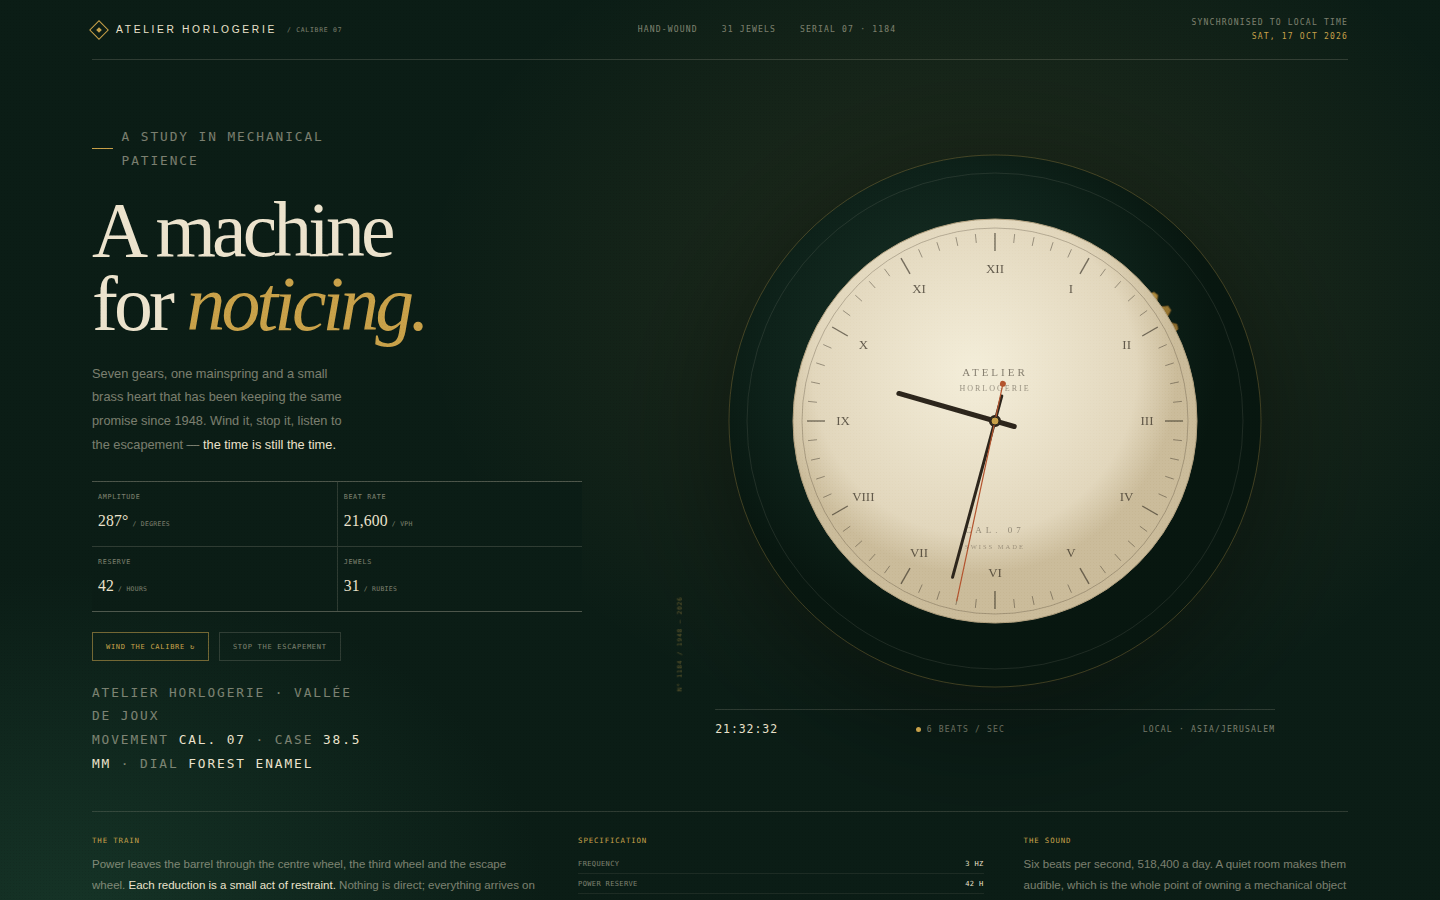Click the 'LOCAL · ASIA/JERUSALEM' timezone label
The image size is (1440, 900).
point(1208,729)
